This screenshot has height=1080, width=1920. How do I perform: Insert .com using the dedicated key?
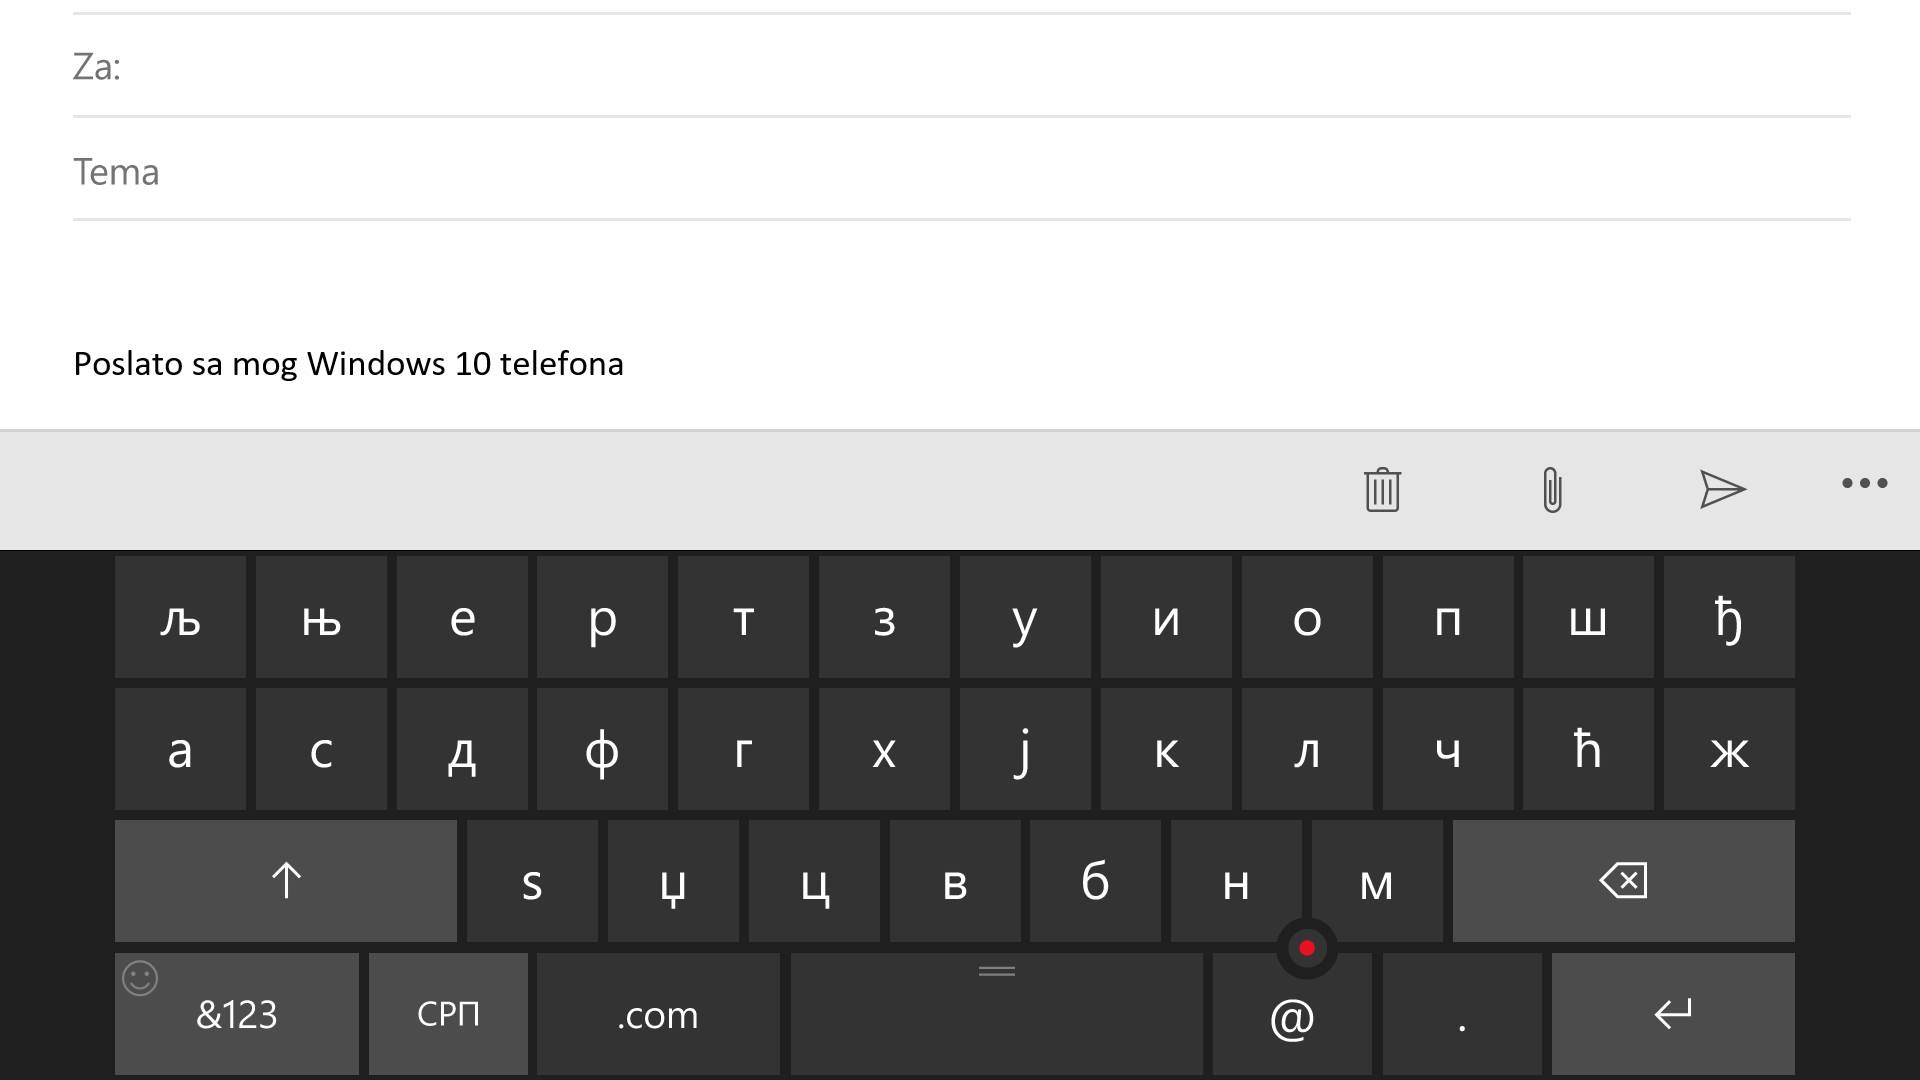(657, 1015)
